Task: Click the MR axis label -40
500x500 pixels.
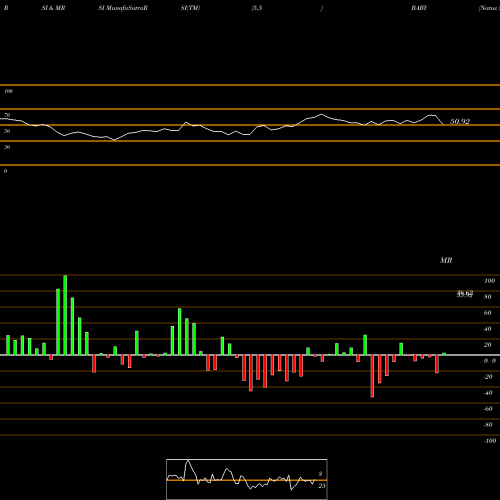Action: click(x=488, y=393)
